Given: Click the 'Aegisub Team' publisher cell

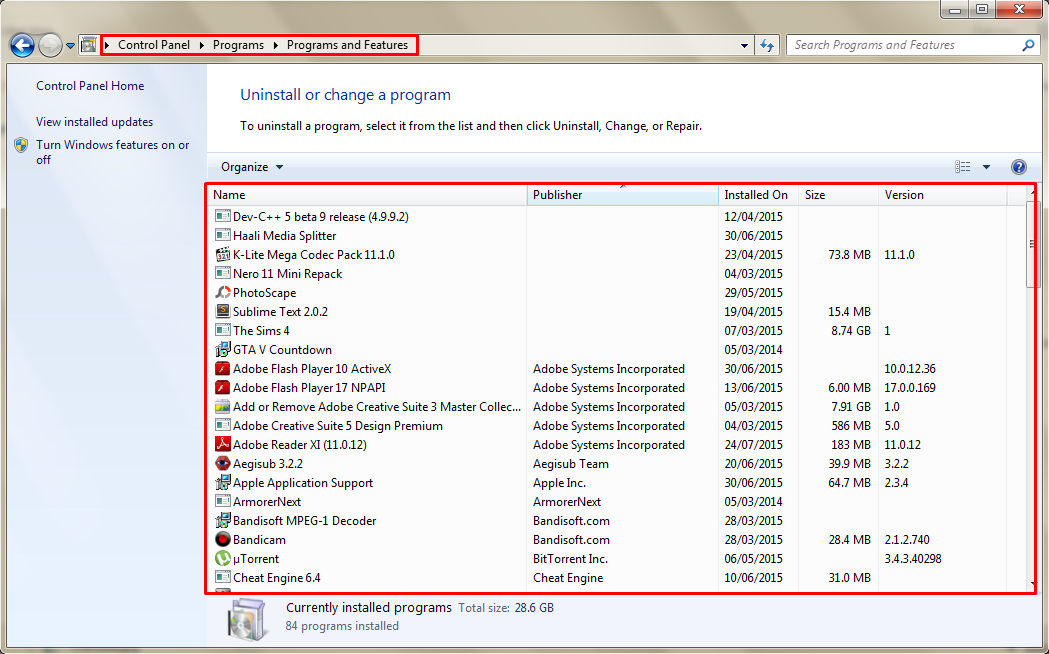Looking at the screenshot, I should point(571,463).
